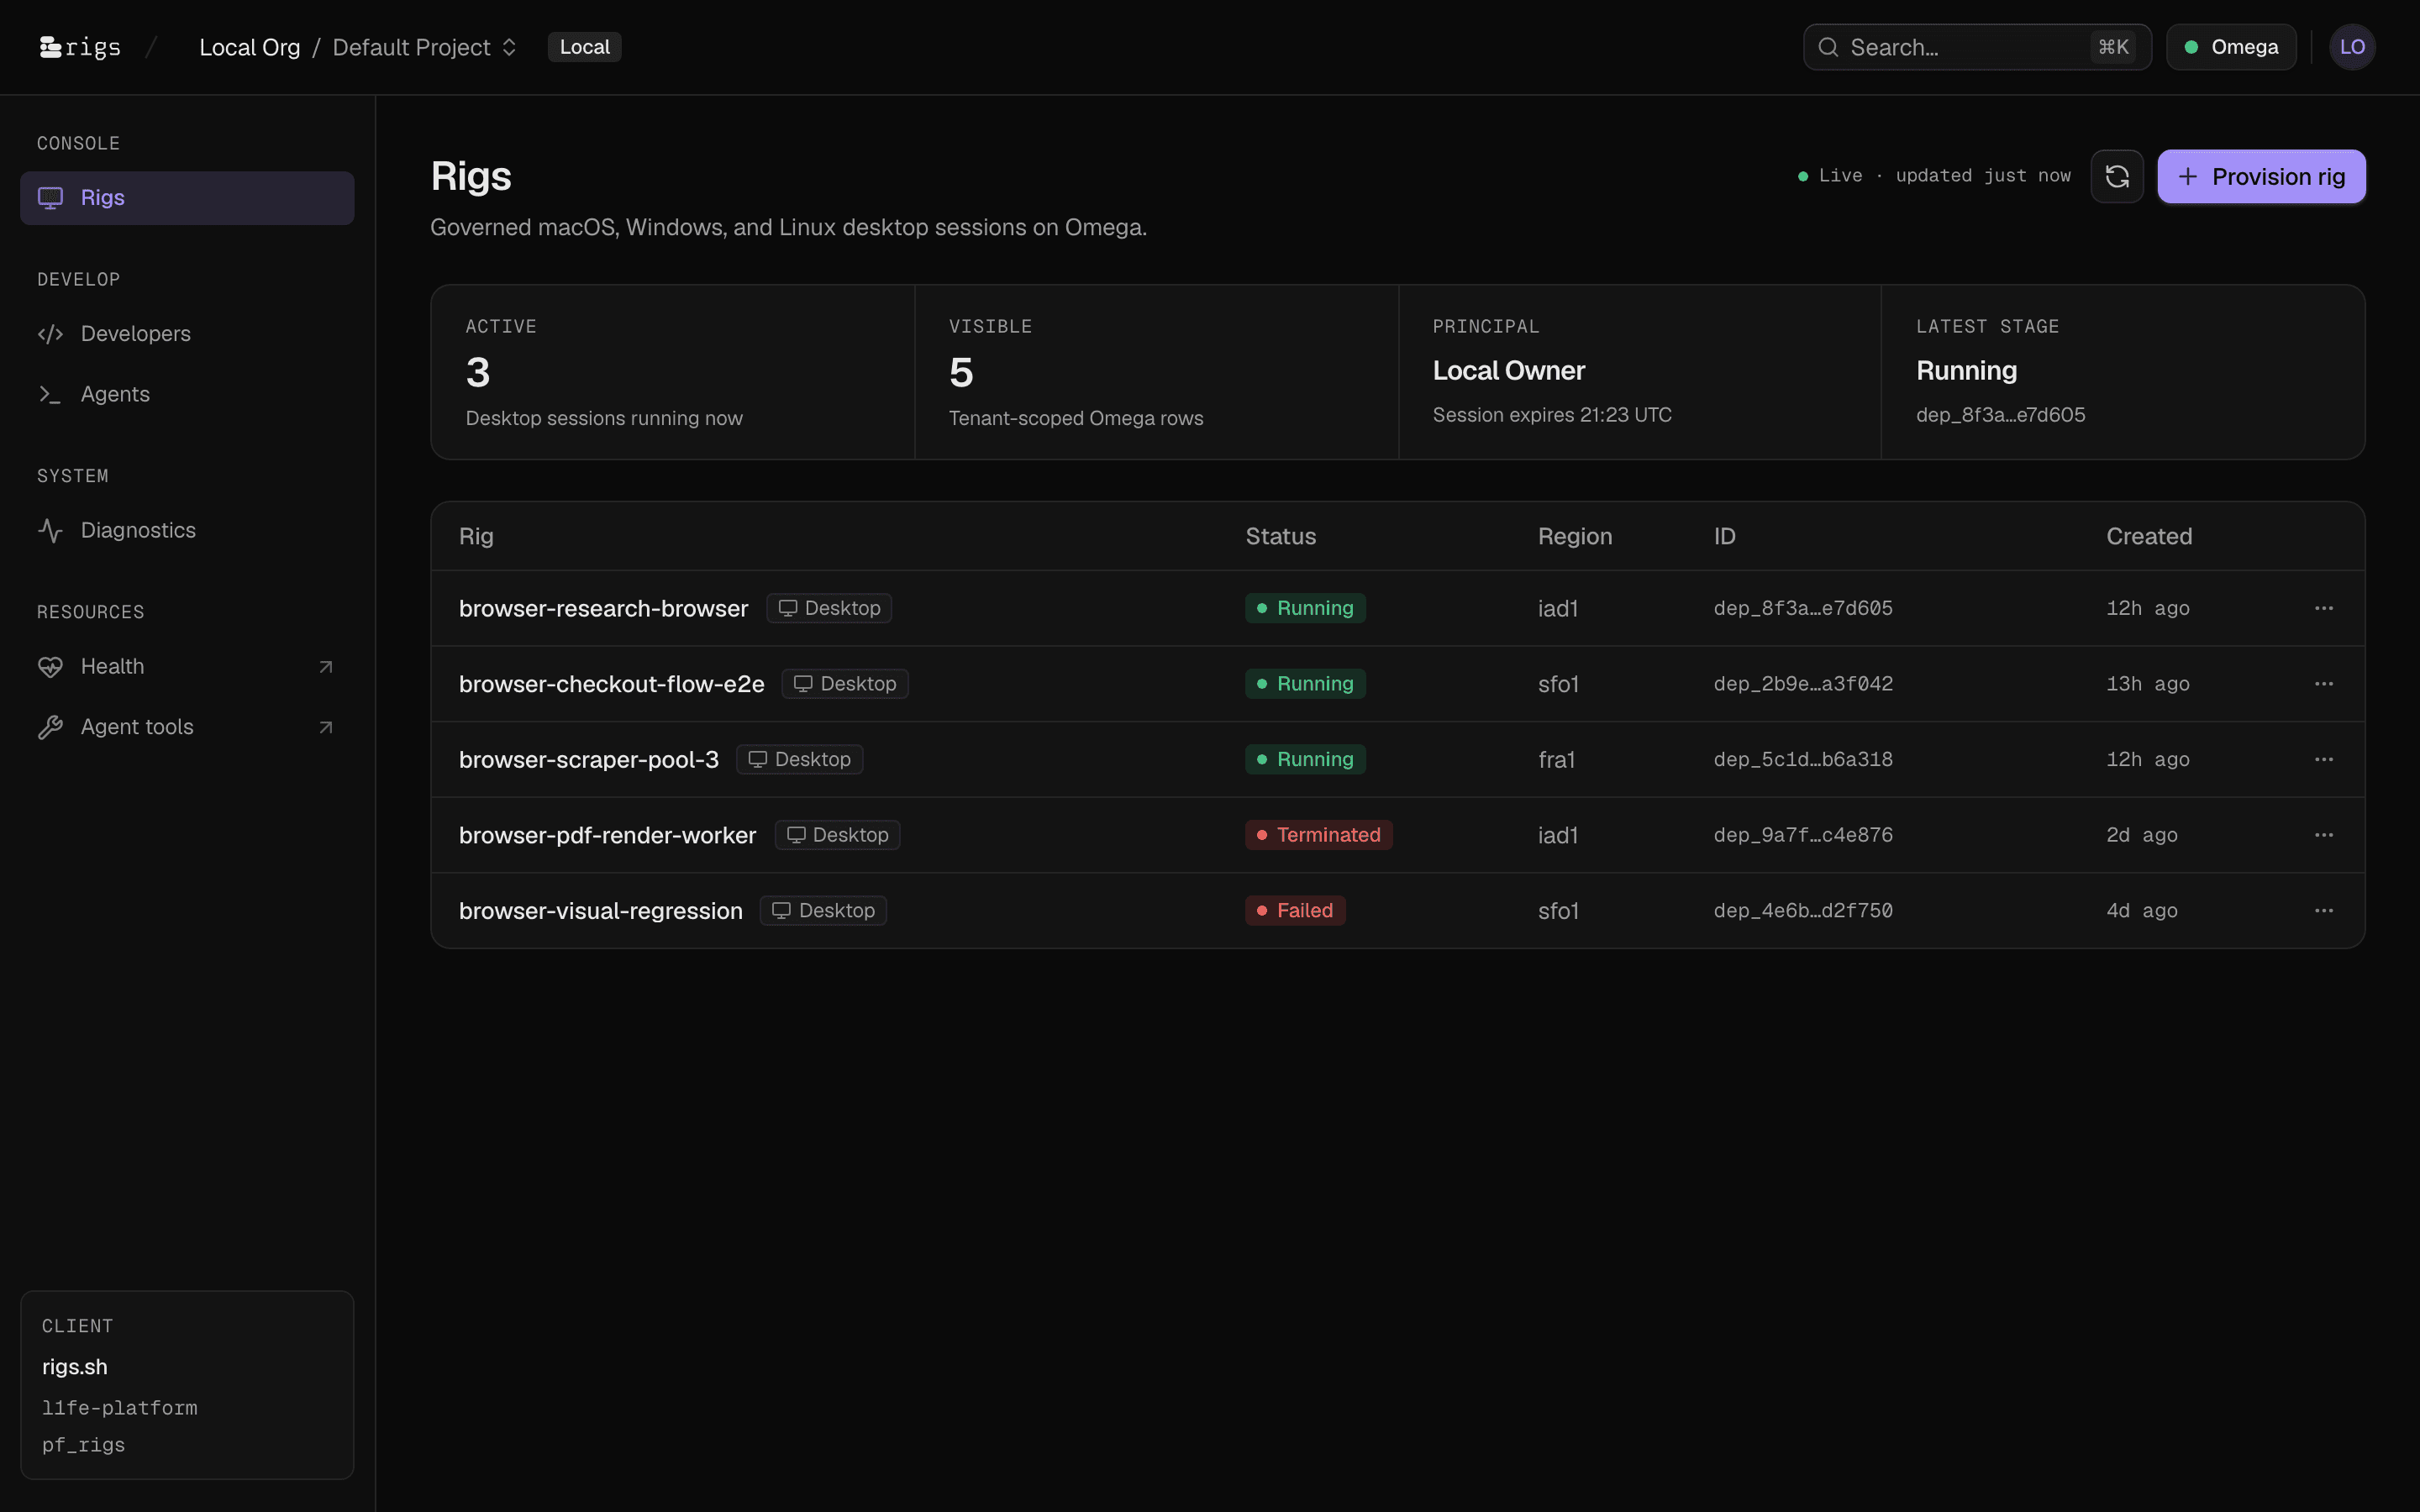Open actions menu for browser-scraper-pool-3
The width and height of the screenshot is (2420, 1512).
[2323, 759]
